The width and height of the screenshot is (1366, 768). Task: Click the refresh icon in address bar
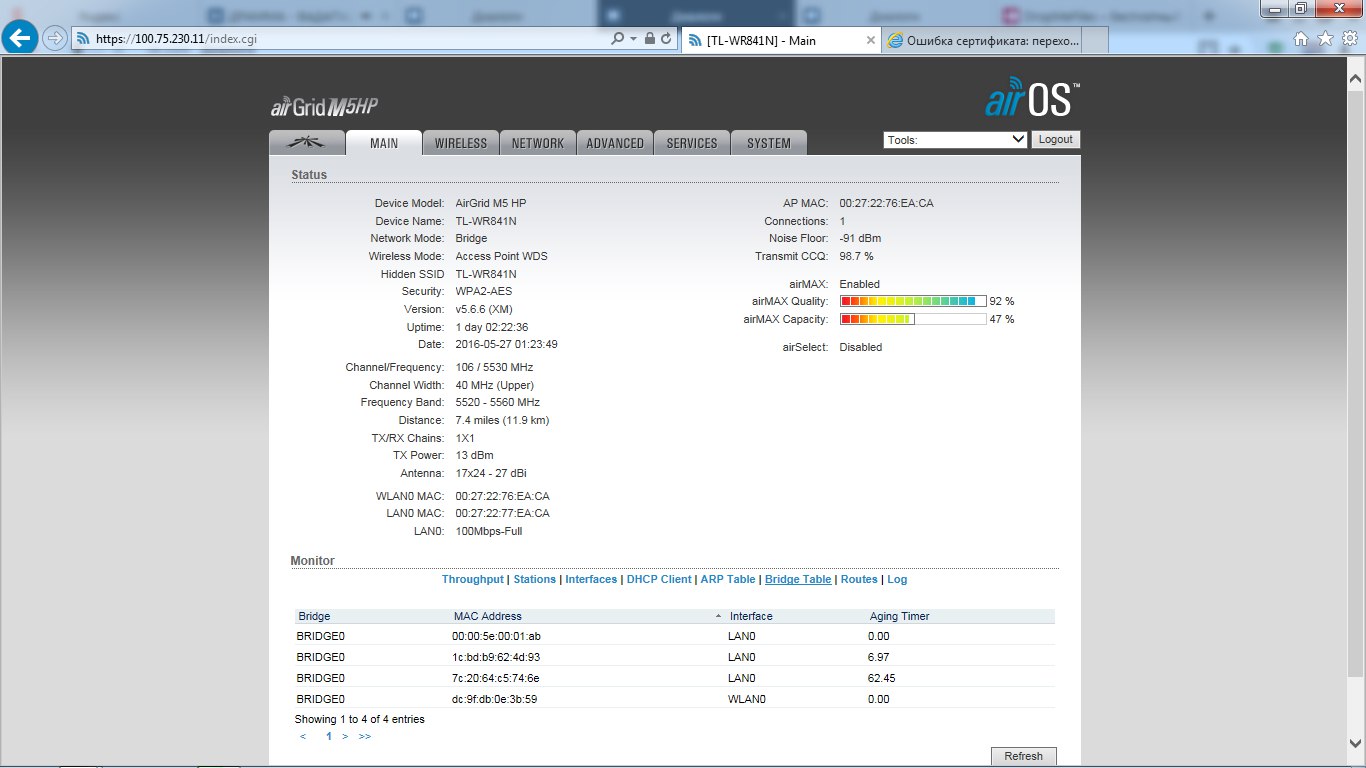tap(666, 38)
